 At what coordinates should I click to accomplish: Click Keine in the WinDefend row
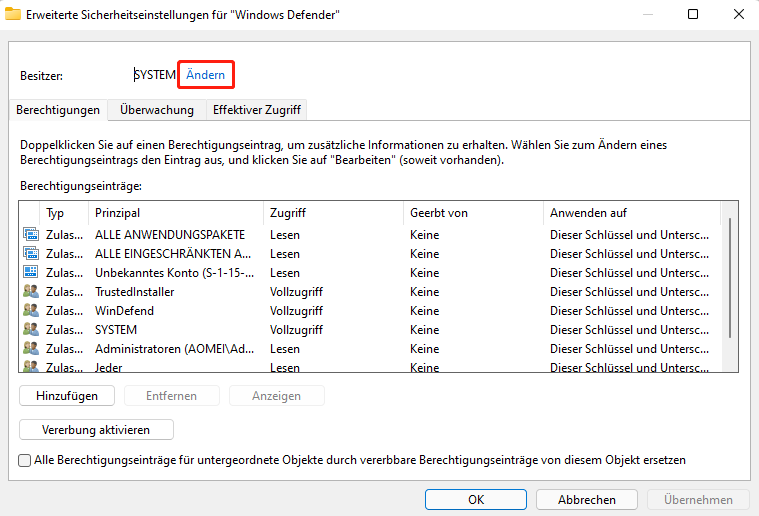pyautogui.click(x=425, y=310)
